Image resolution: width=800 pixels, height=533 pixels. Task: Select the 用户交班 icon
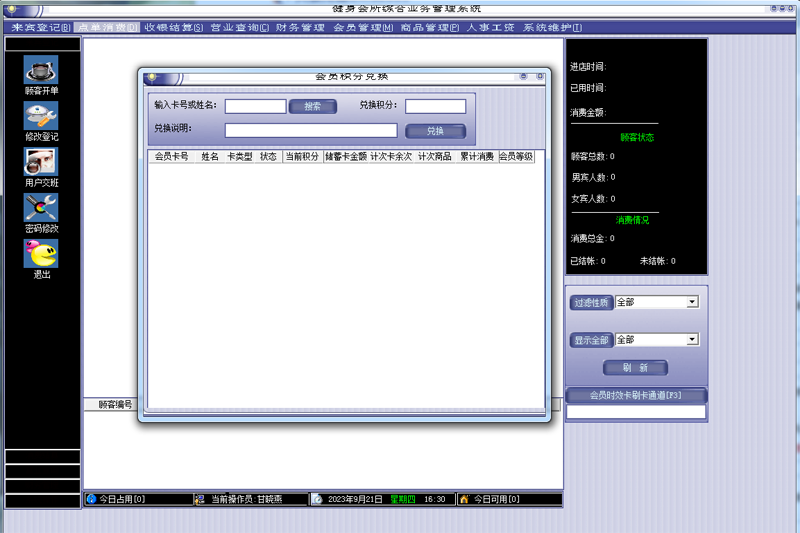pos(41,162)
